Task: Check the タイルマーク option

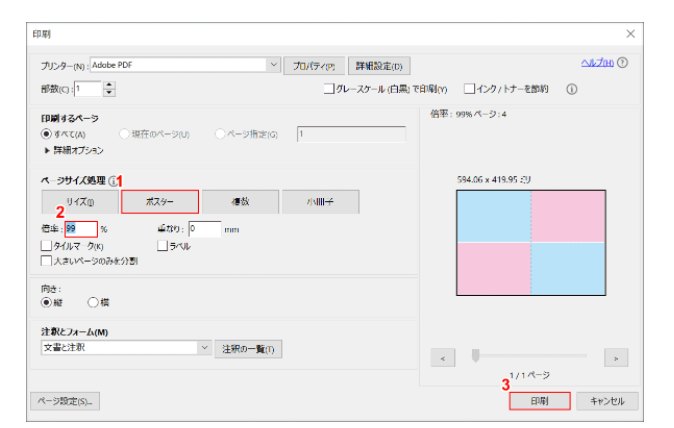Action: click(x=46, y=244)
